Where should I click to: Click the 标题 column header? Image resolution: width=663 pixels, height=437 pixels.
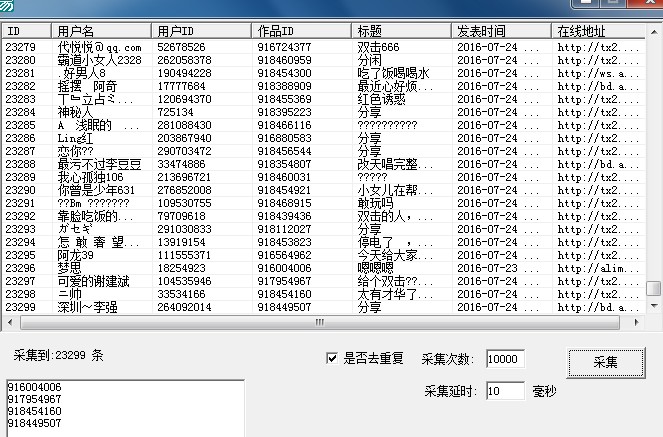coord(402,31)
